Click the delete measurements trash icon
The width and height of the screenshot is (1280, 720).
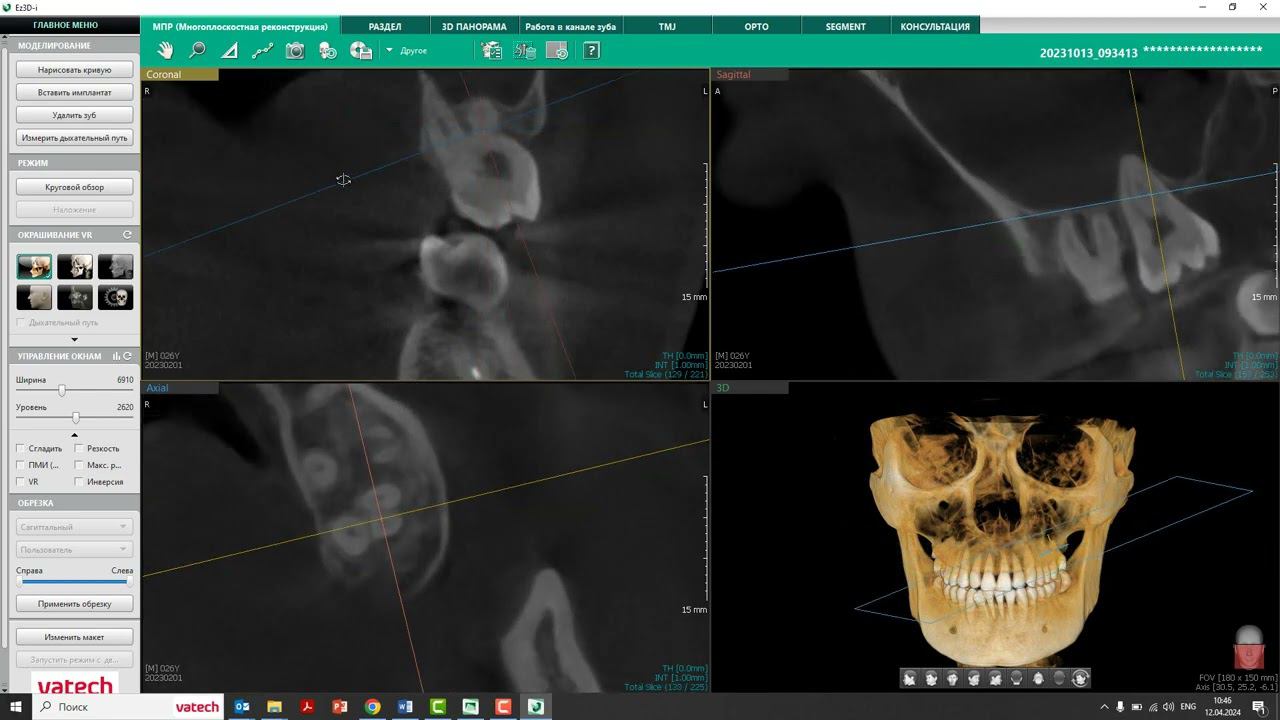pyautogui.click(x=525, y=50)
